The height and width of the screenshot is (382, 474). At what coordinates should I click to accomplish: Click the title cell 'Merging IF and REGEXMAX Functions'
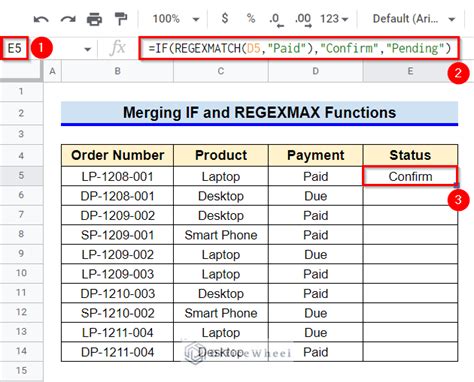coord(259,113)
